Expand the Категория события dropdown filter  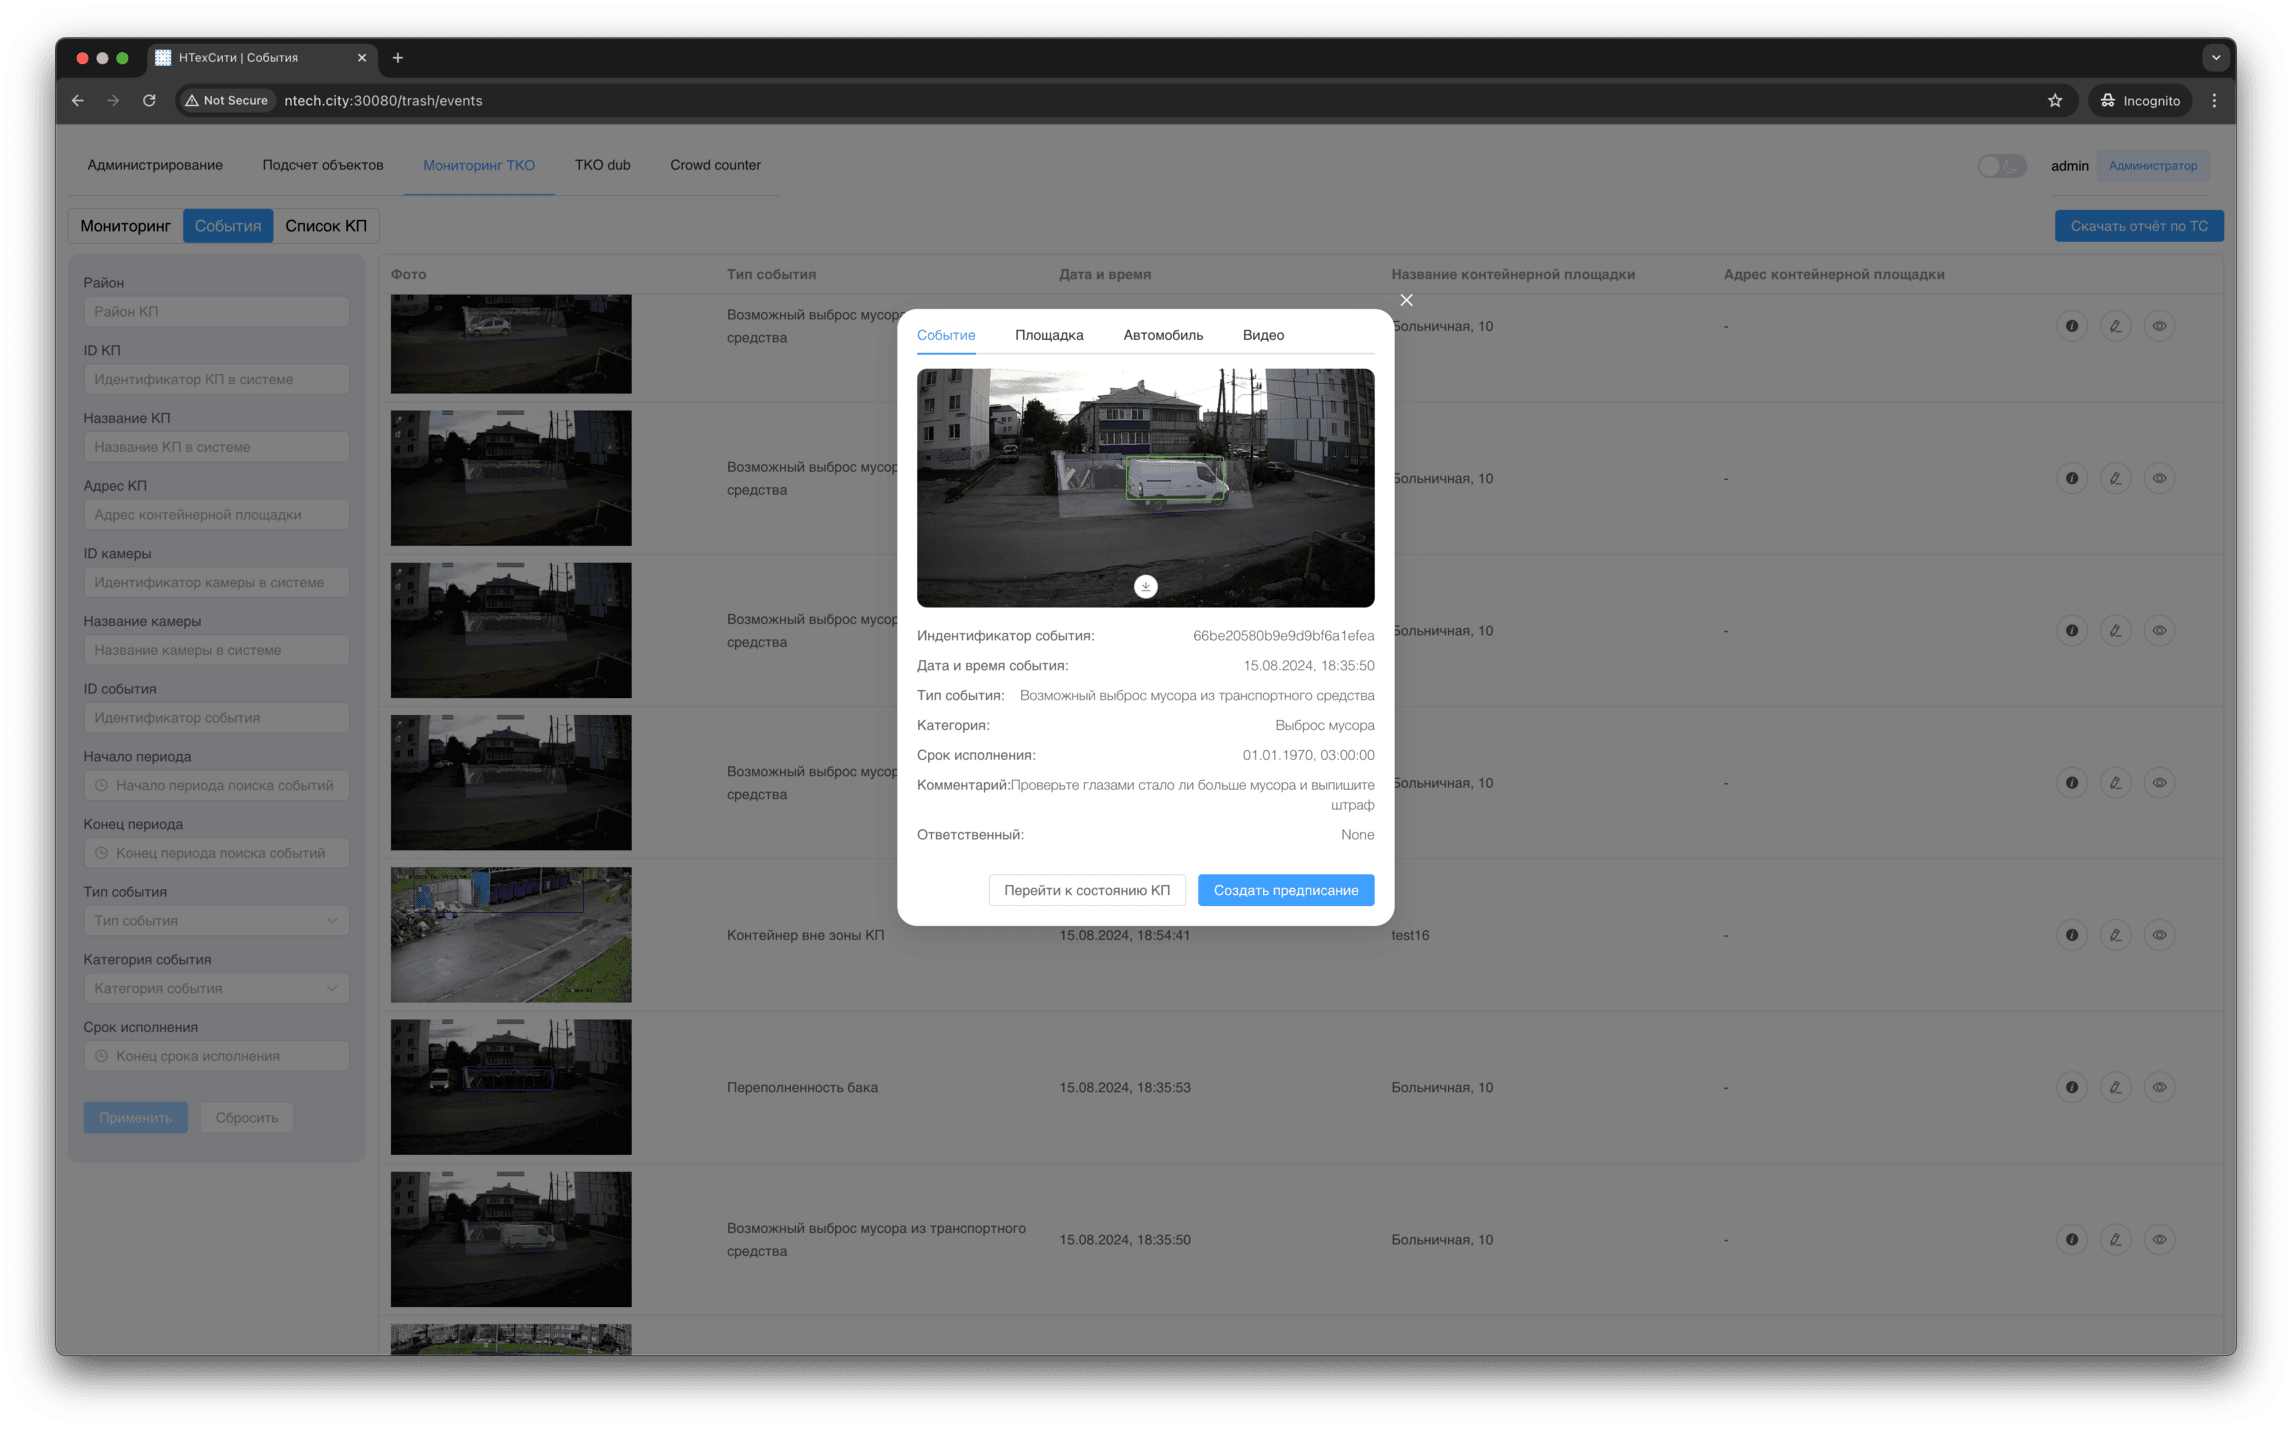click(216, 989)
